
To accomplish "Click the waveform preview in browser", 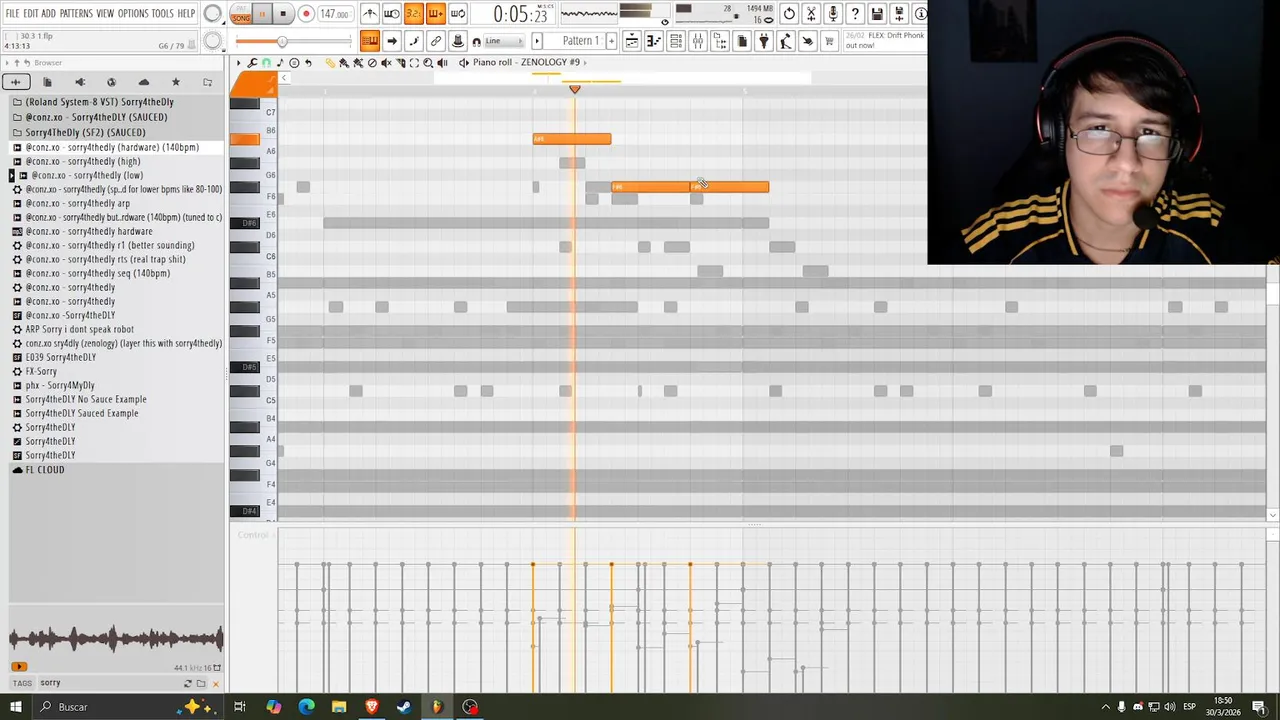I will point(116,638).
